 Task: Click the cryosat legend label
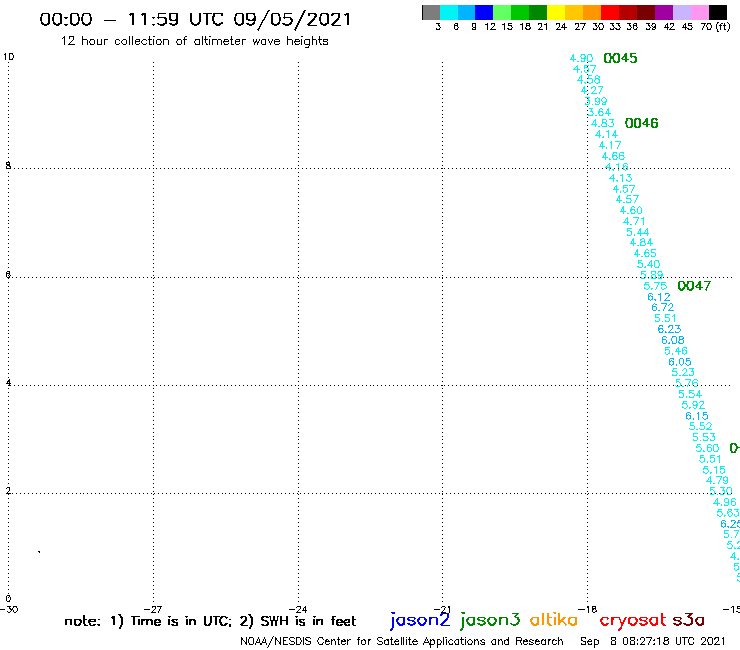(632, 621)
